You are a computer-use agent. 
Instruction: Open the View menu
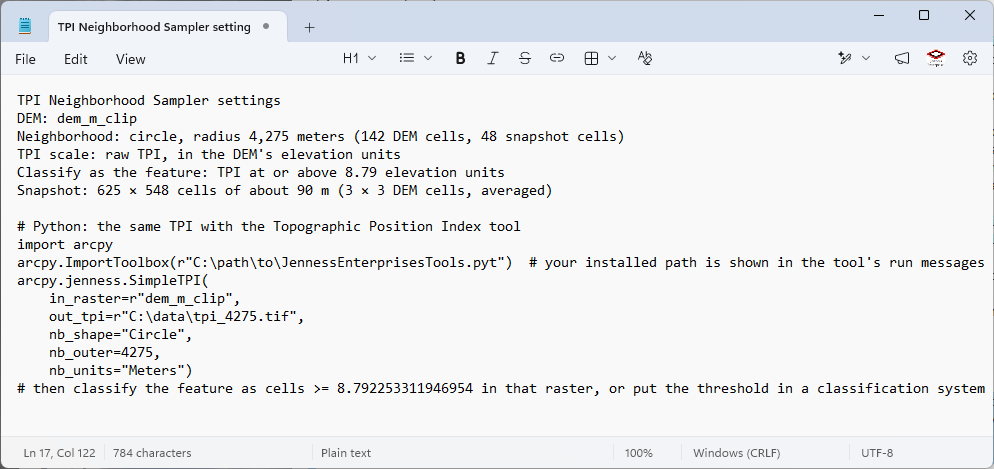coord(131,59)
